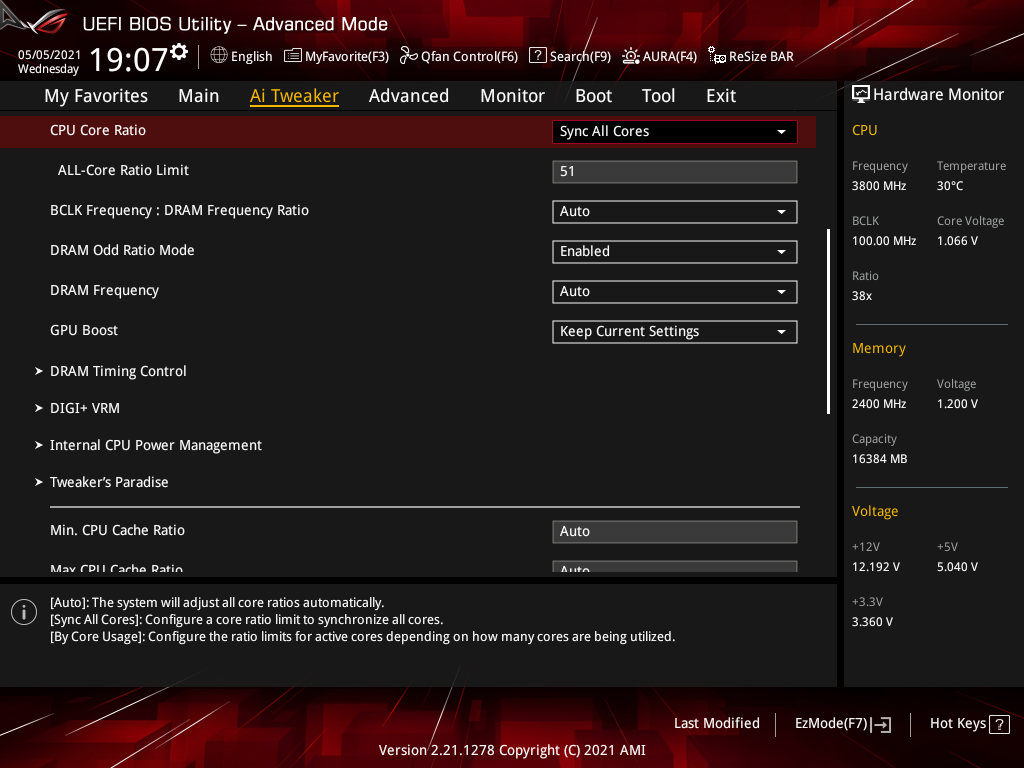Viewport: 1024px width, 768px height.
Task: Click the 5.040 V reading
Action: pos(957,567)
